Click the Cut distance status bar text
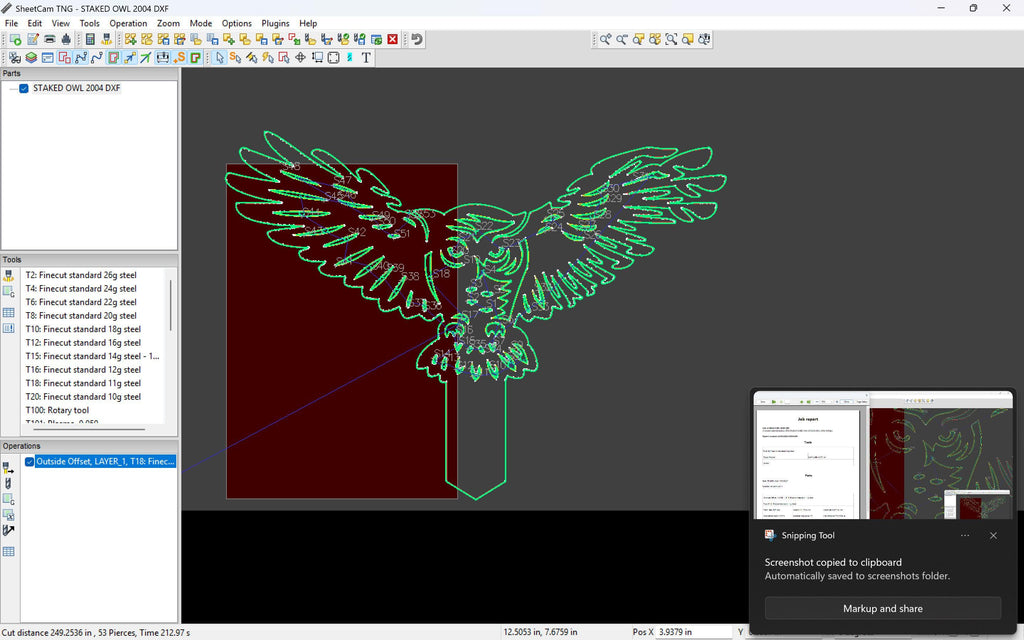The width and height of the screenshot is (1024, 640). tap(95, 633)
